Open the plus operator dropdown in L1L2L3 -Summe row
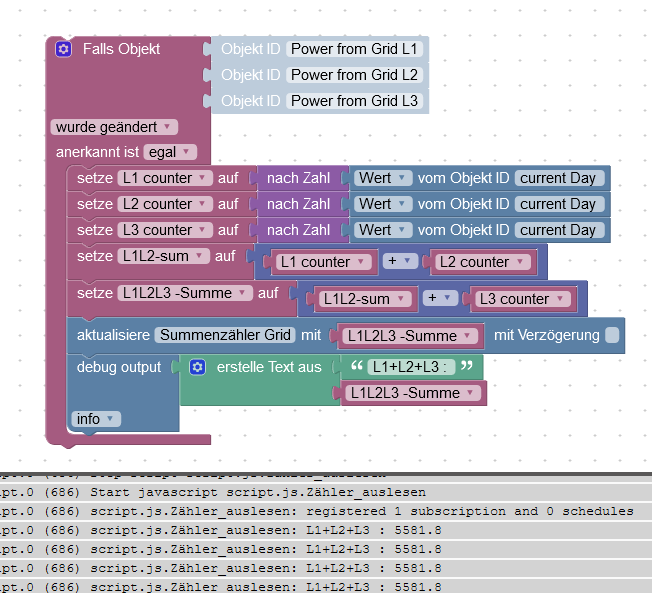This screenshot has height=593, width=652. [440, 298]
